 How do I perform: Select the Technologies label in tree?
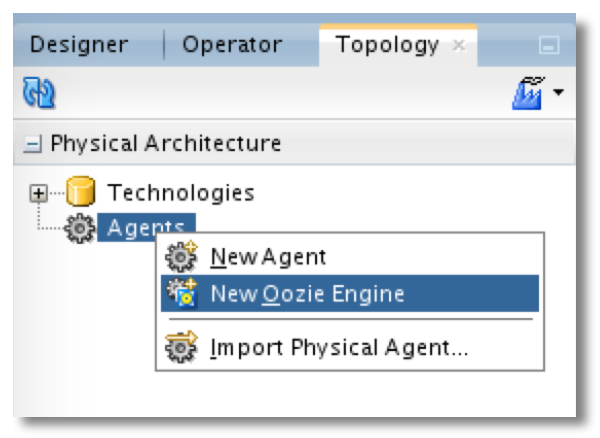click(181, 192)
